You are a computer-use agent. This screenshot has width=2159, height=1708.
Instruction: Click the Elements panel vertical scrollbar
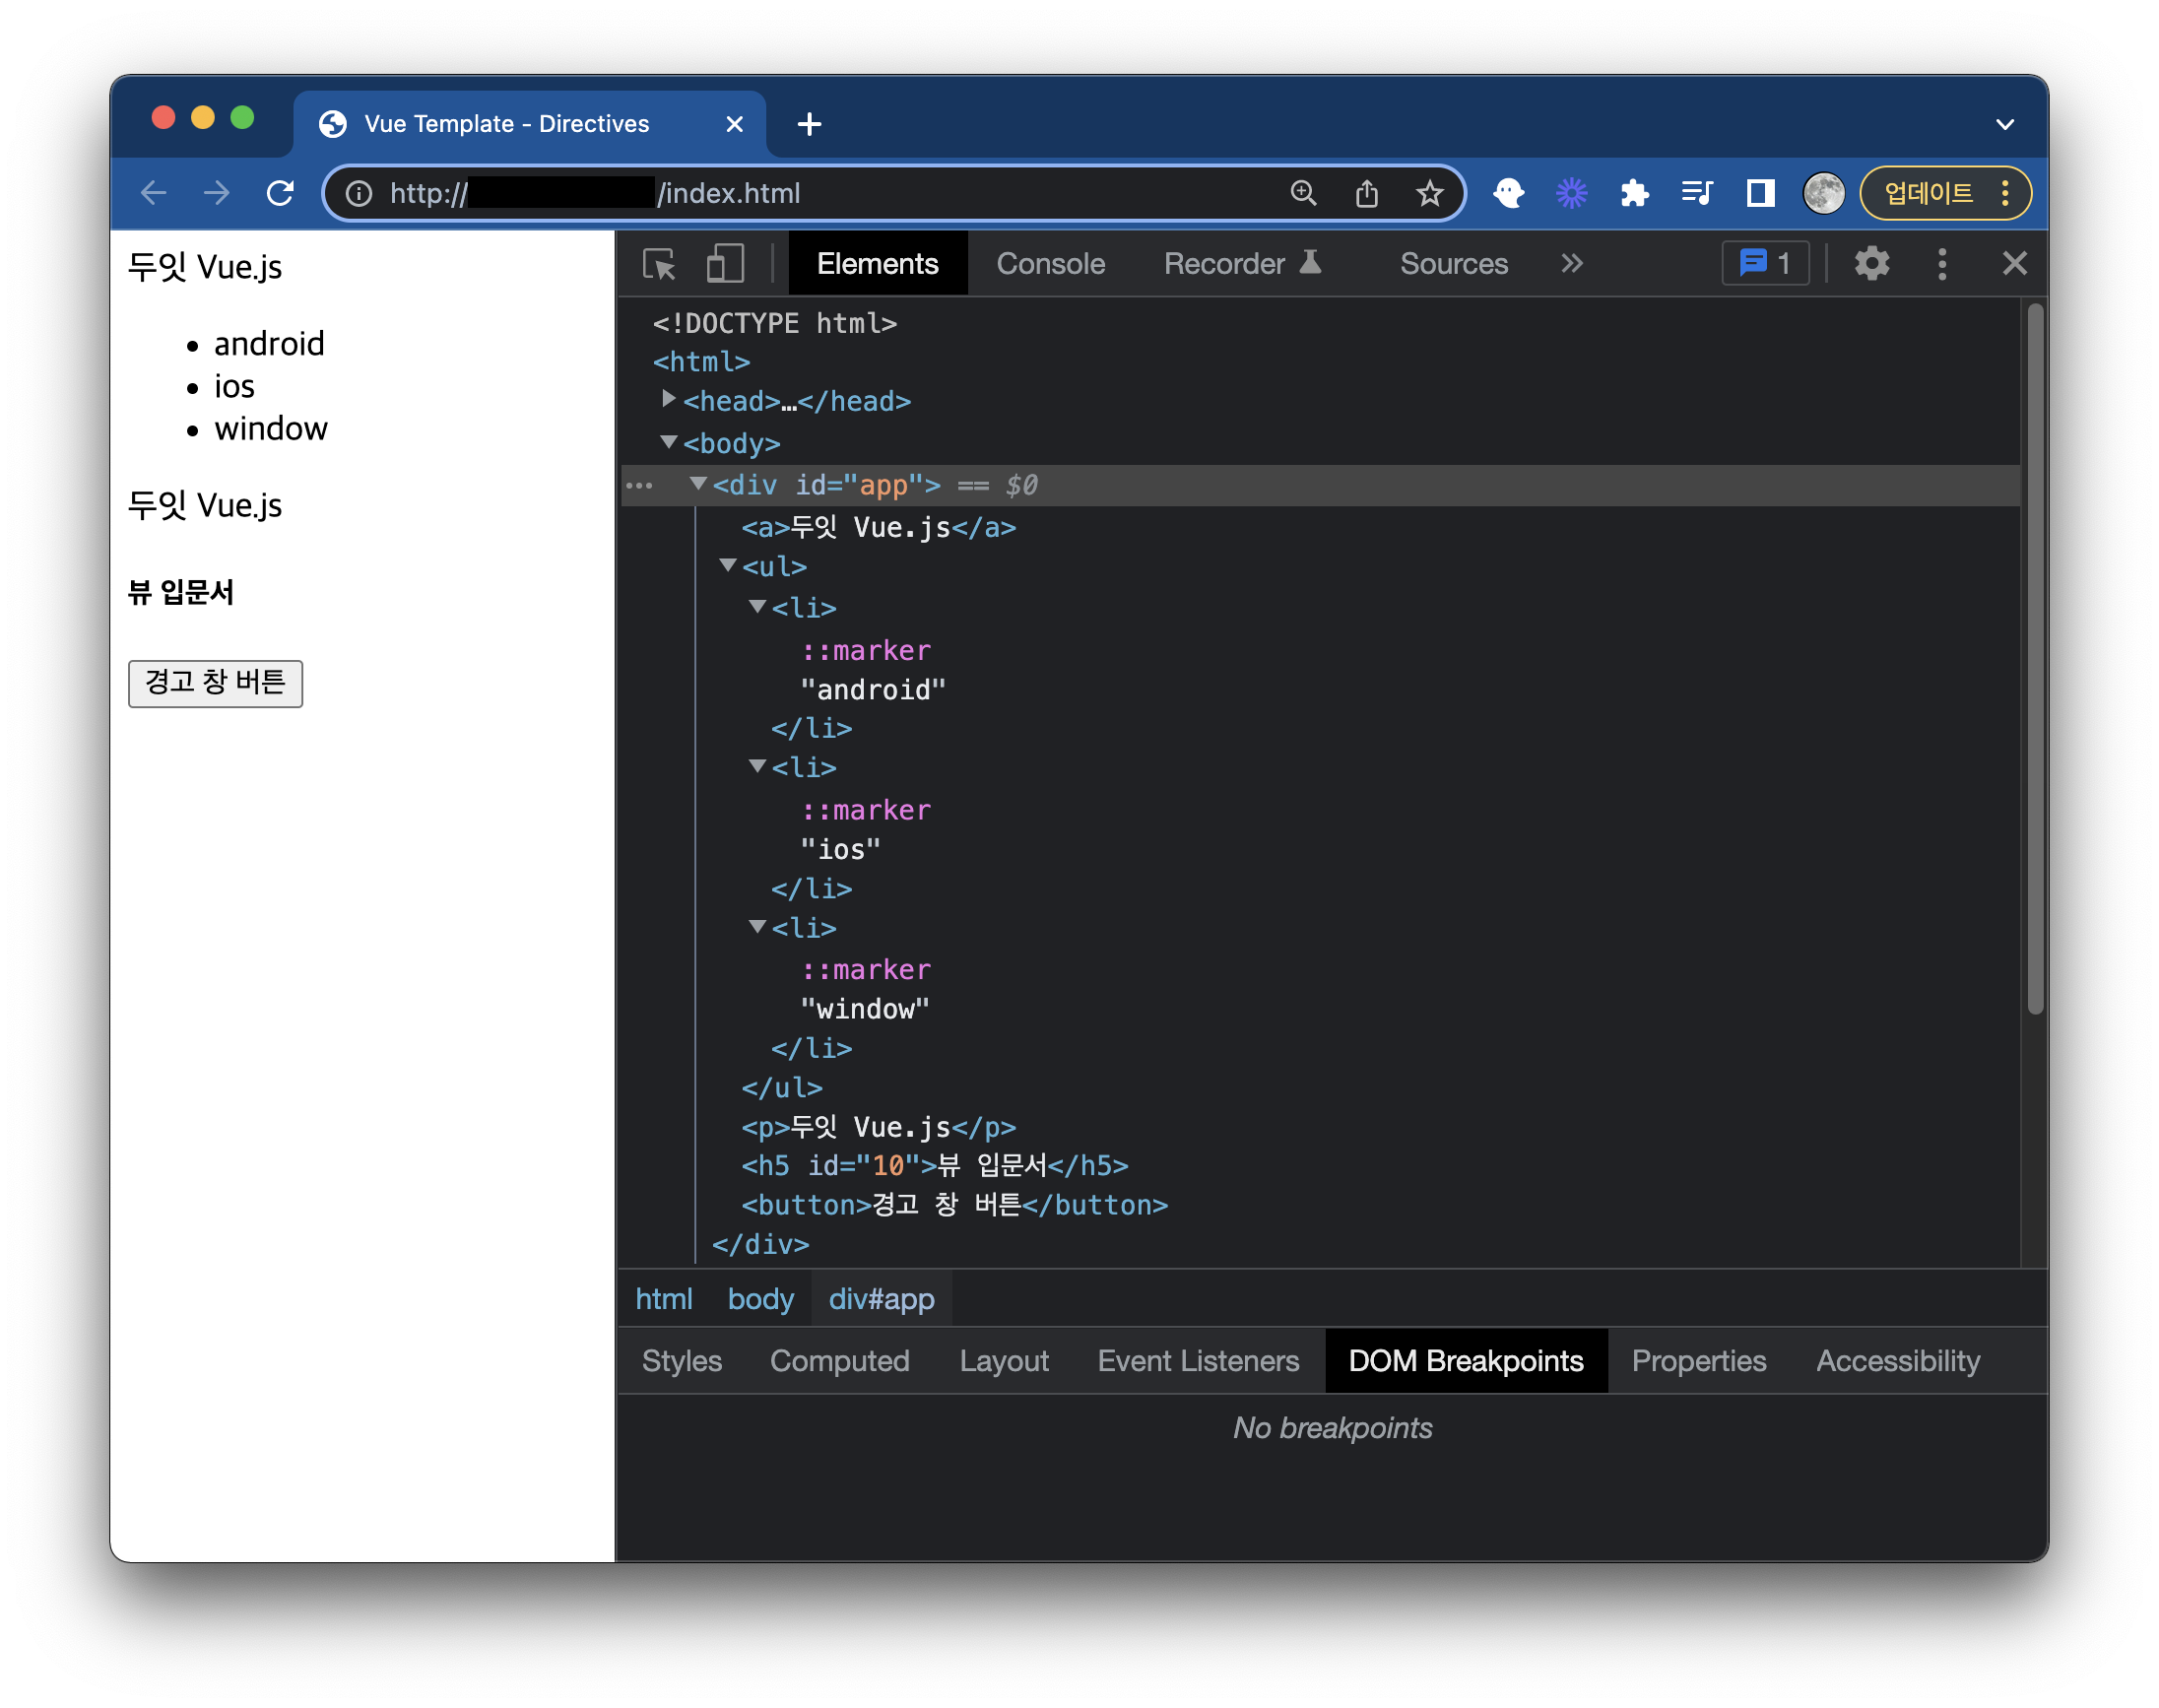coord(2034,660)
